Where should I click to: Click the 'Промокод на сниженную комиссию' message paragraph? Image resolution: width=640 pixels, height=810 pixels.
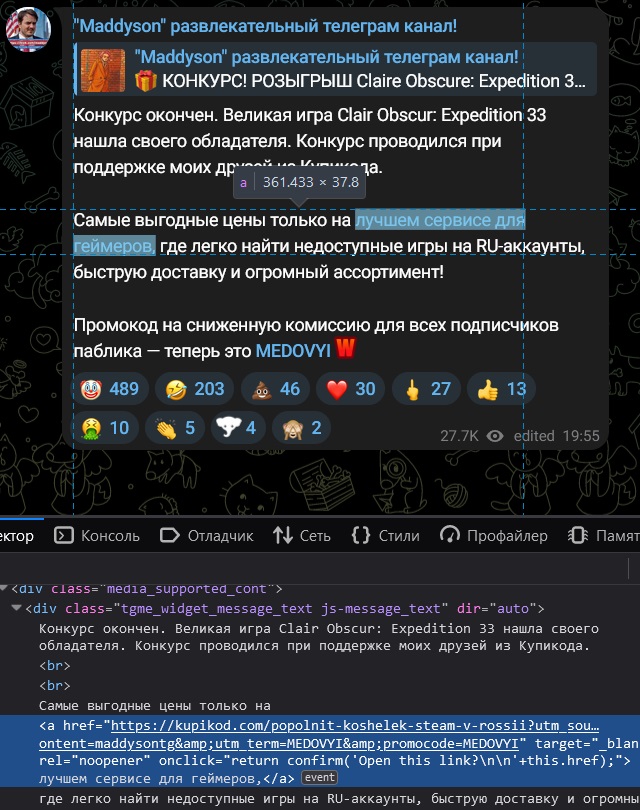click(316, 338)
